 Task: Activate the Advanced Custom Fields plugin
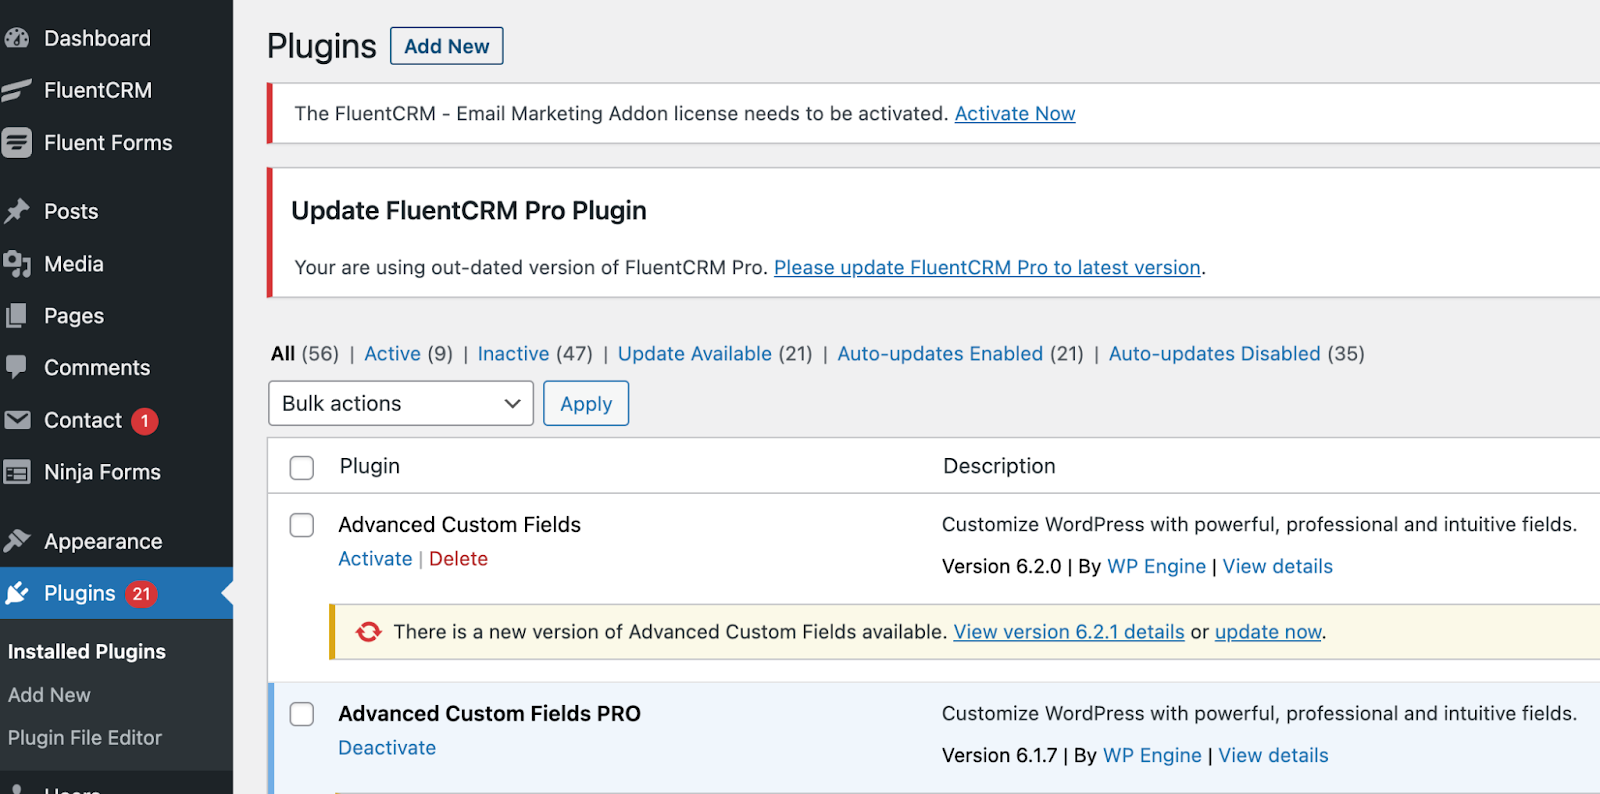[375, 559]
